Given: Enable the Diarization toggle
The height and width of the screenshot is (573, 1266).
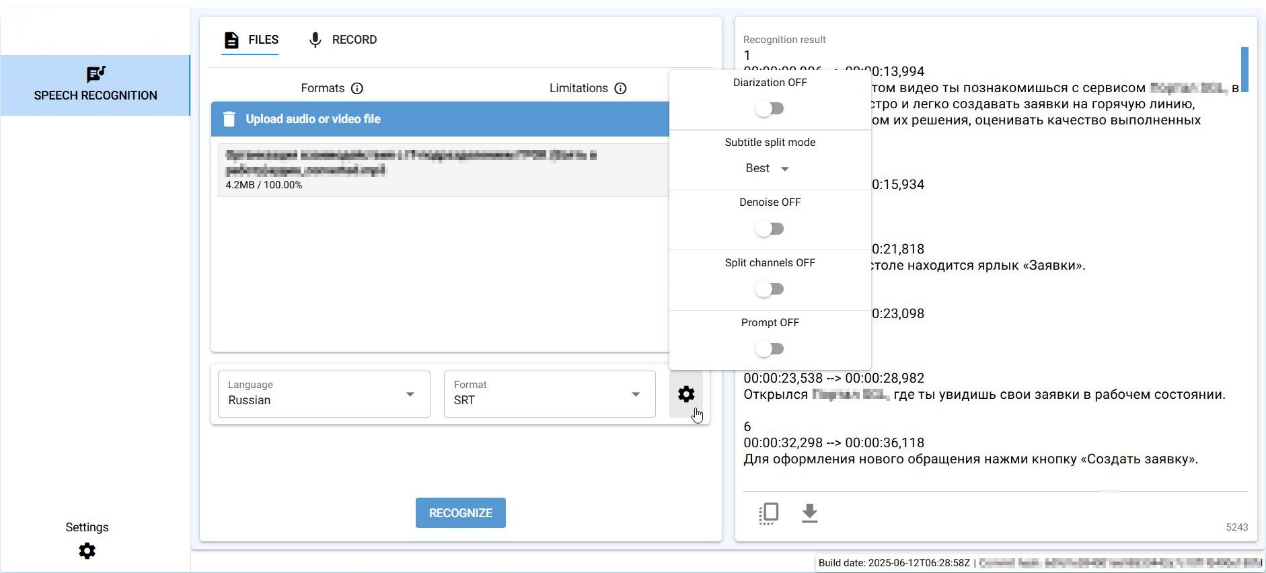Looking at the screenshot, I should click(x=769, y=108).
